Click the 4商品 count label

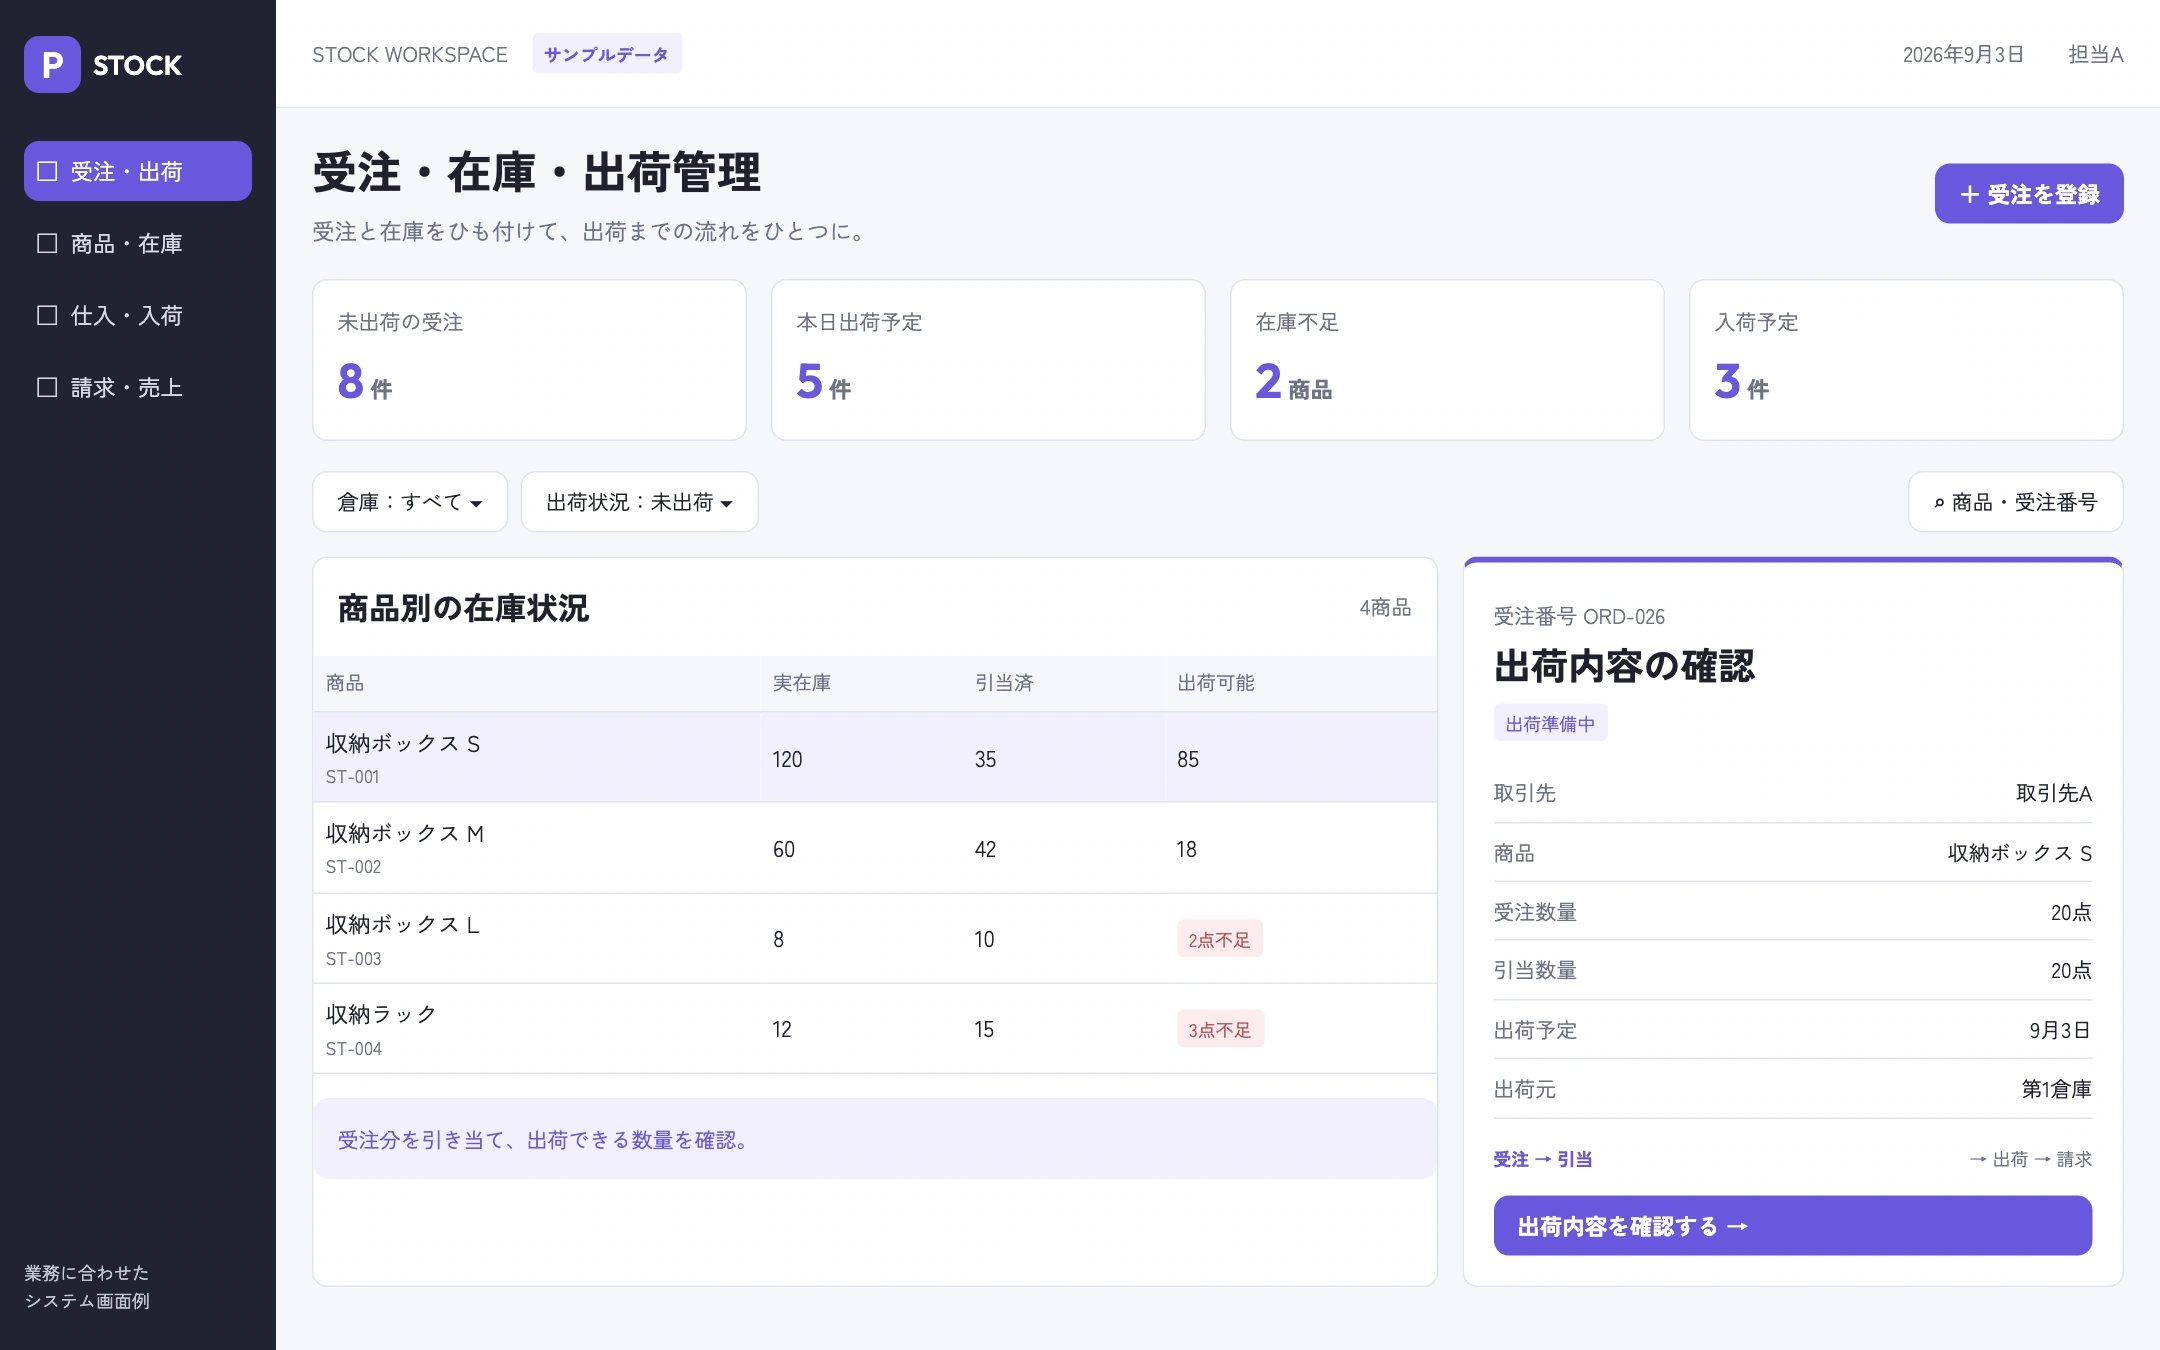(x=1385, y=607)
